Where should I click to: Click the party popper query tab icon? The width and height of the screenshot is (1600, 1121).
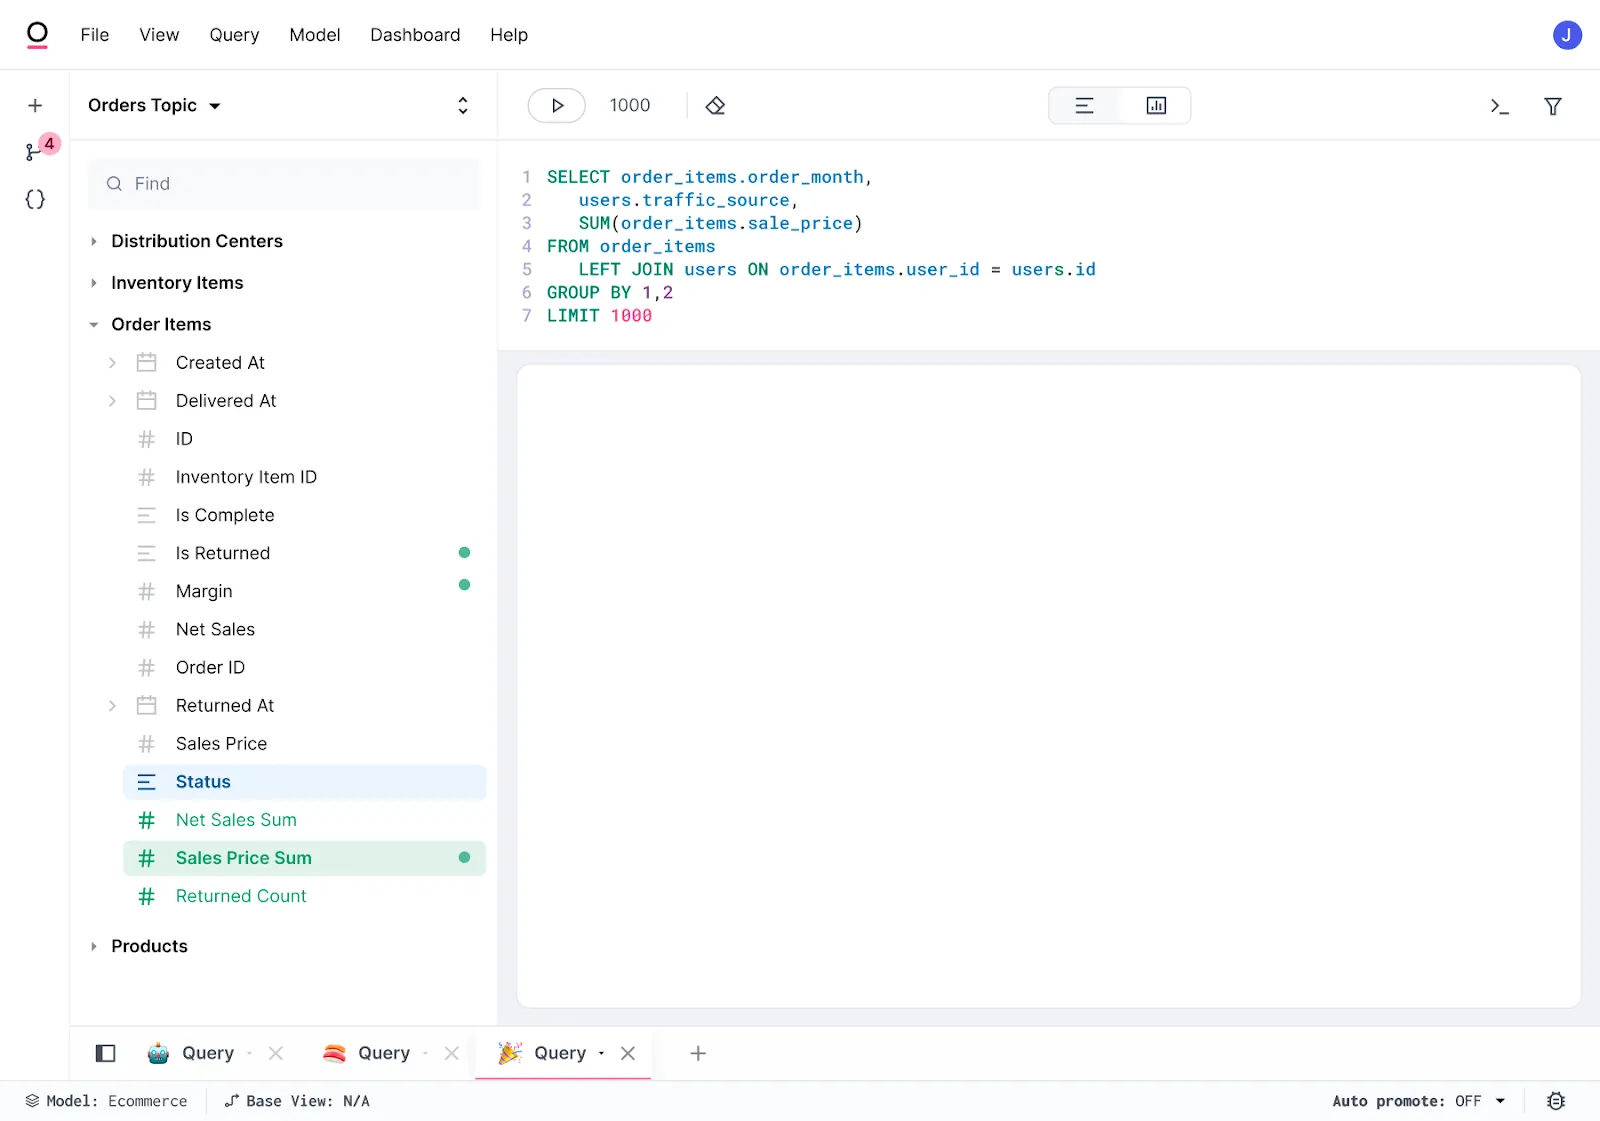tap(510, 1053)
